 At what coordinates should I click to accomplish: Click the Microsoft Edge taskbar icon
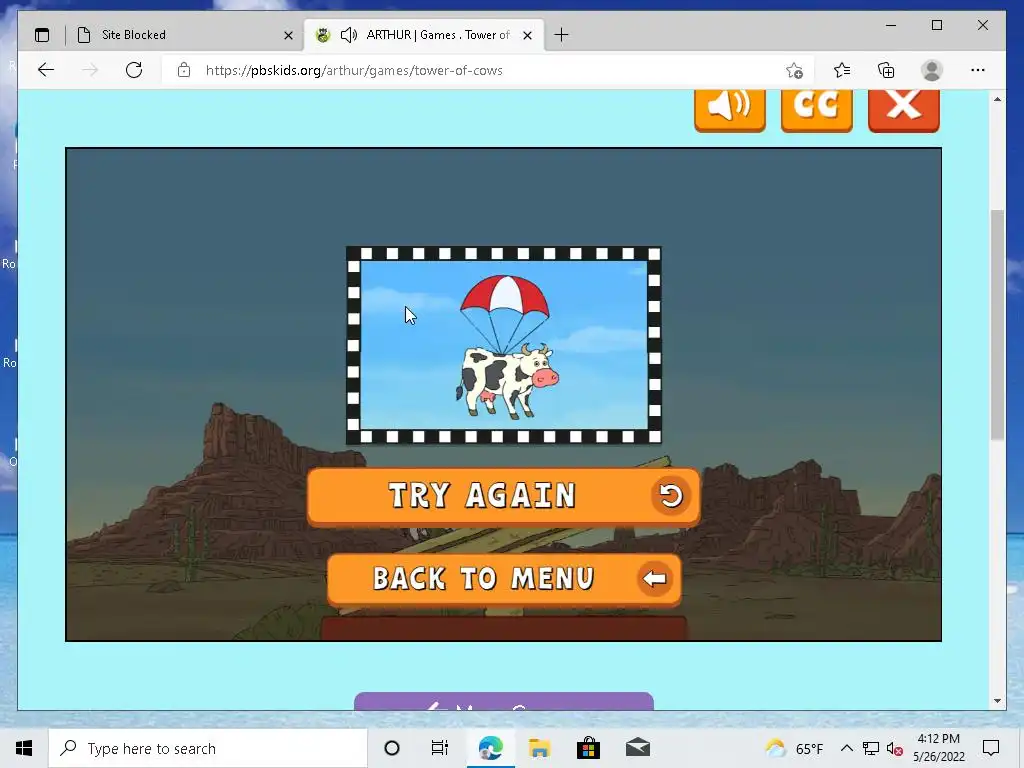pos(490,748)
